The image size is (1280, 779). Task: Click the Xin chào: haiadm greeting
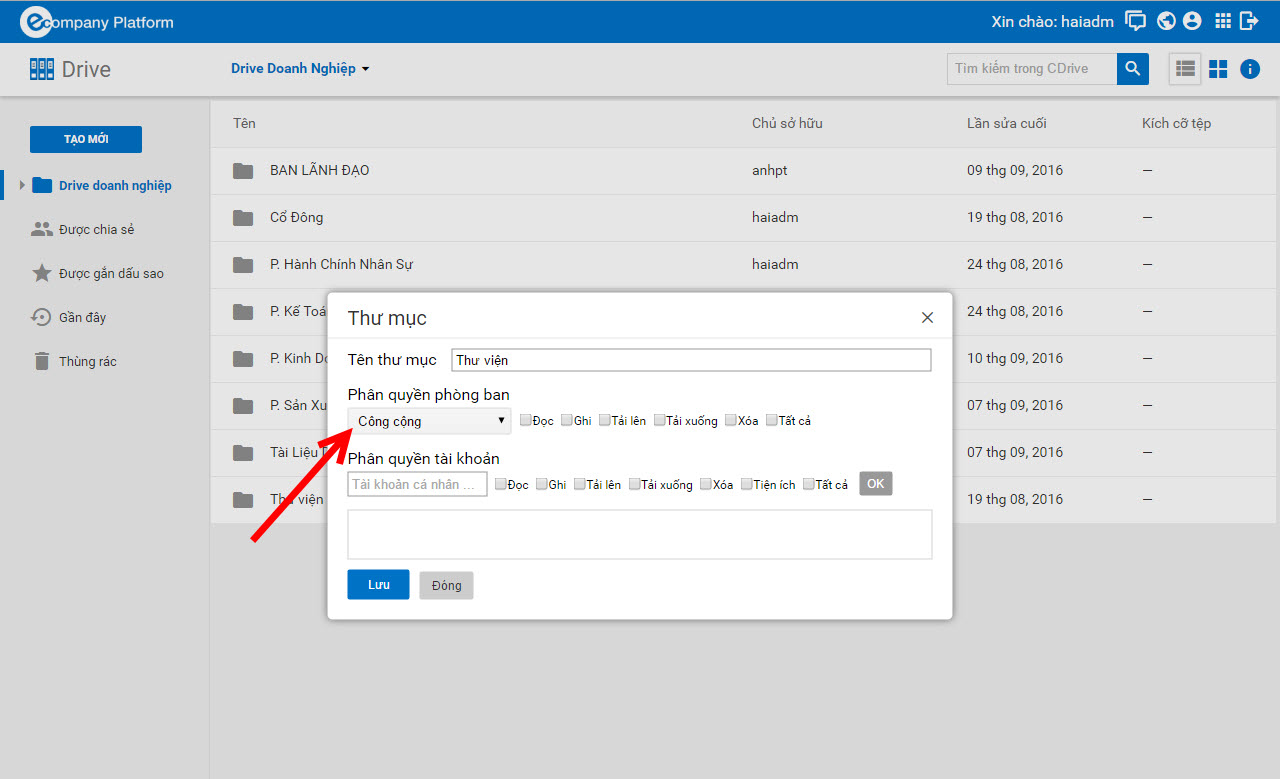[x=1053, y=21]
